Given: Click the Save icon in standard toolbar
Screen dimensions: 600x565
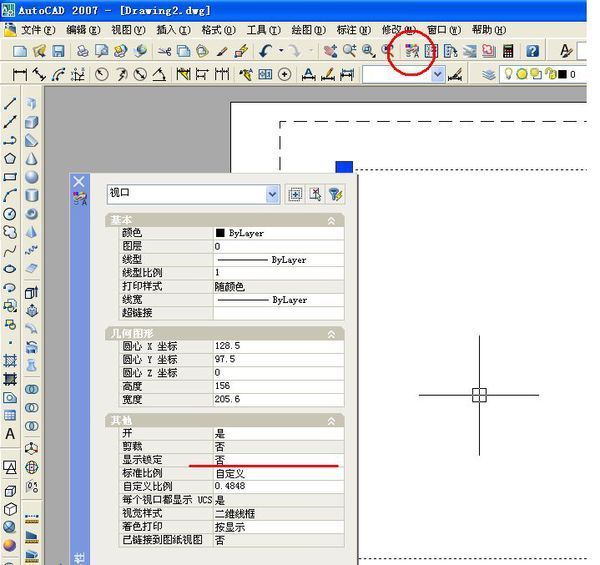Looking at the screenshot, I should tap(58, 50).
